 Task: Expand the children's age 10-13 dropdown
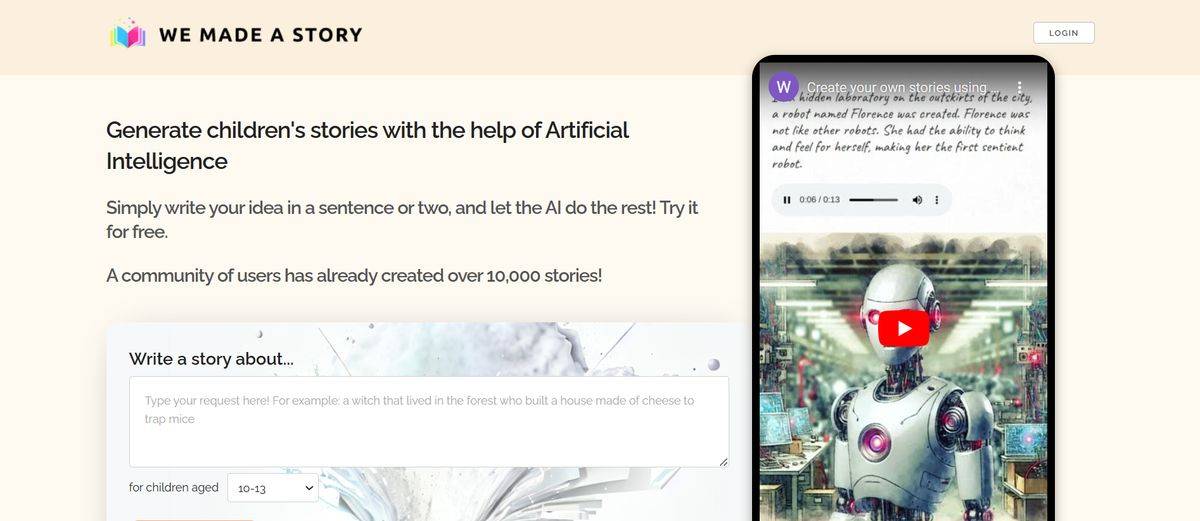(x=273, y=488)
